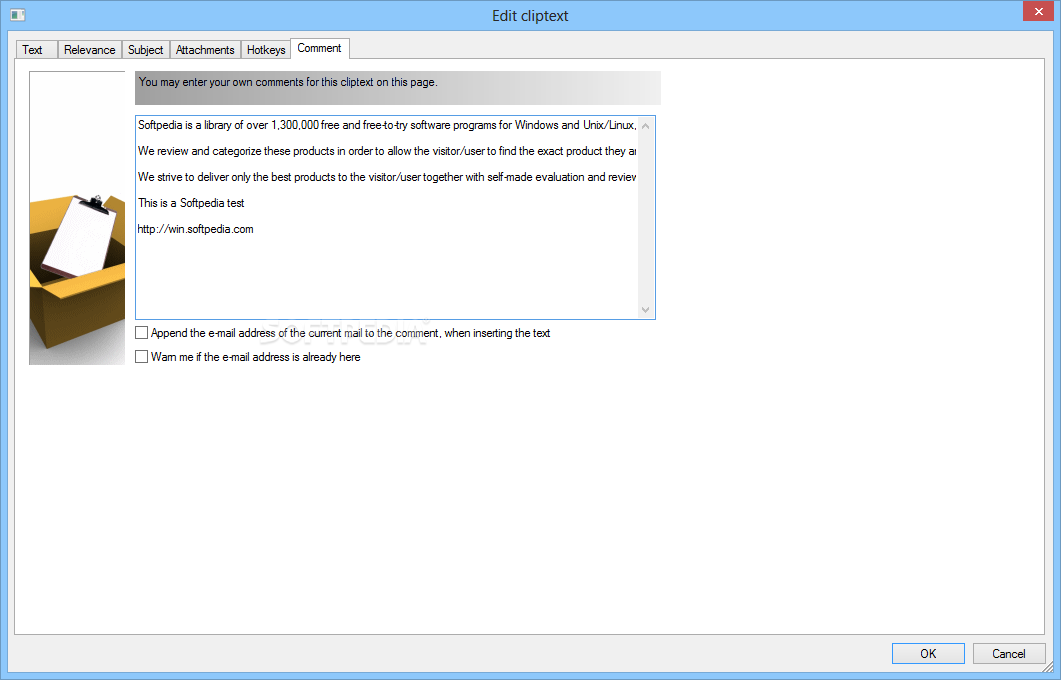Click the dialog resize grip corner

1048,668
